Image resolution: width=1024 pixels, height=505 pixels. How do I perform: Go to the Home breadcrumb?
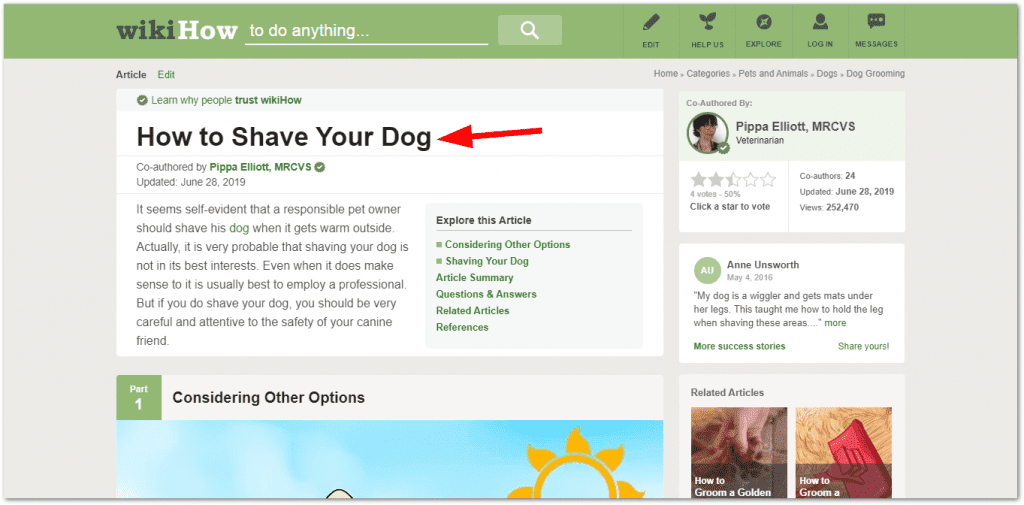tap(665, 74)
